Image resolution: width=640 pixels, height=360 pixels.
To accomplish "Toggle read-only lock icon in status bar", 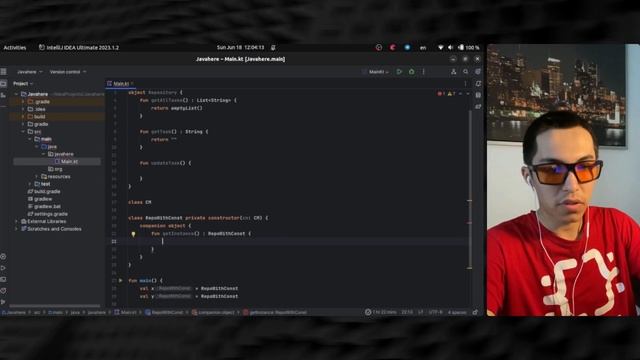I will [x=475, y=312].
